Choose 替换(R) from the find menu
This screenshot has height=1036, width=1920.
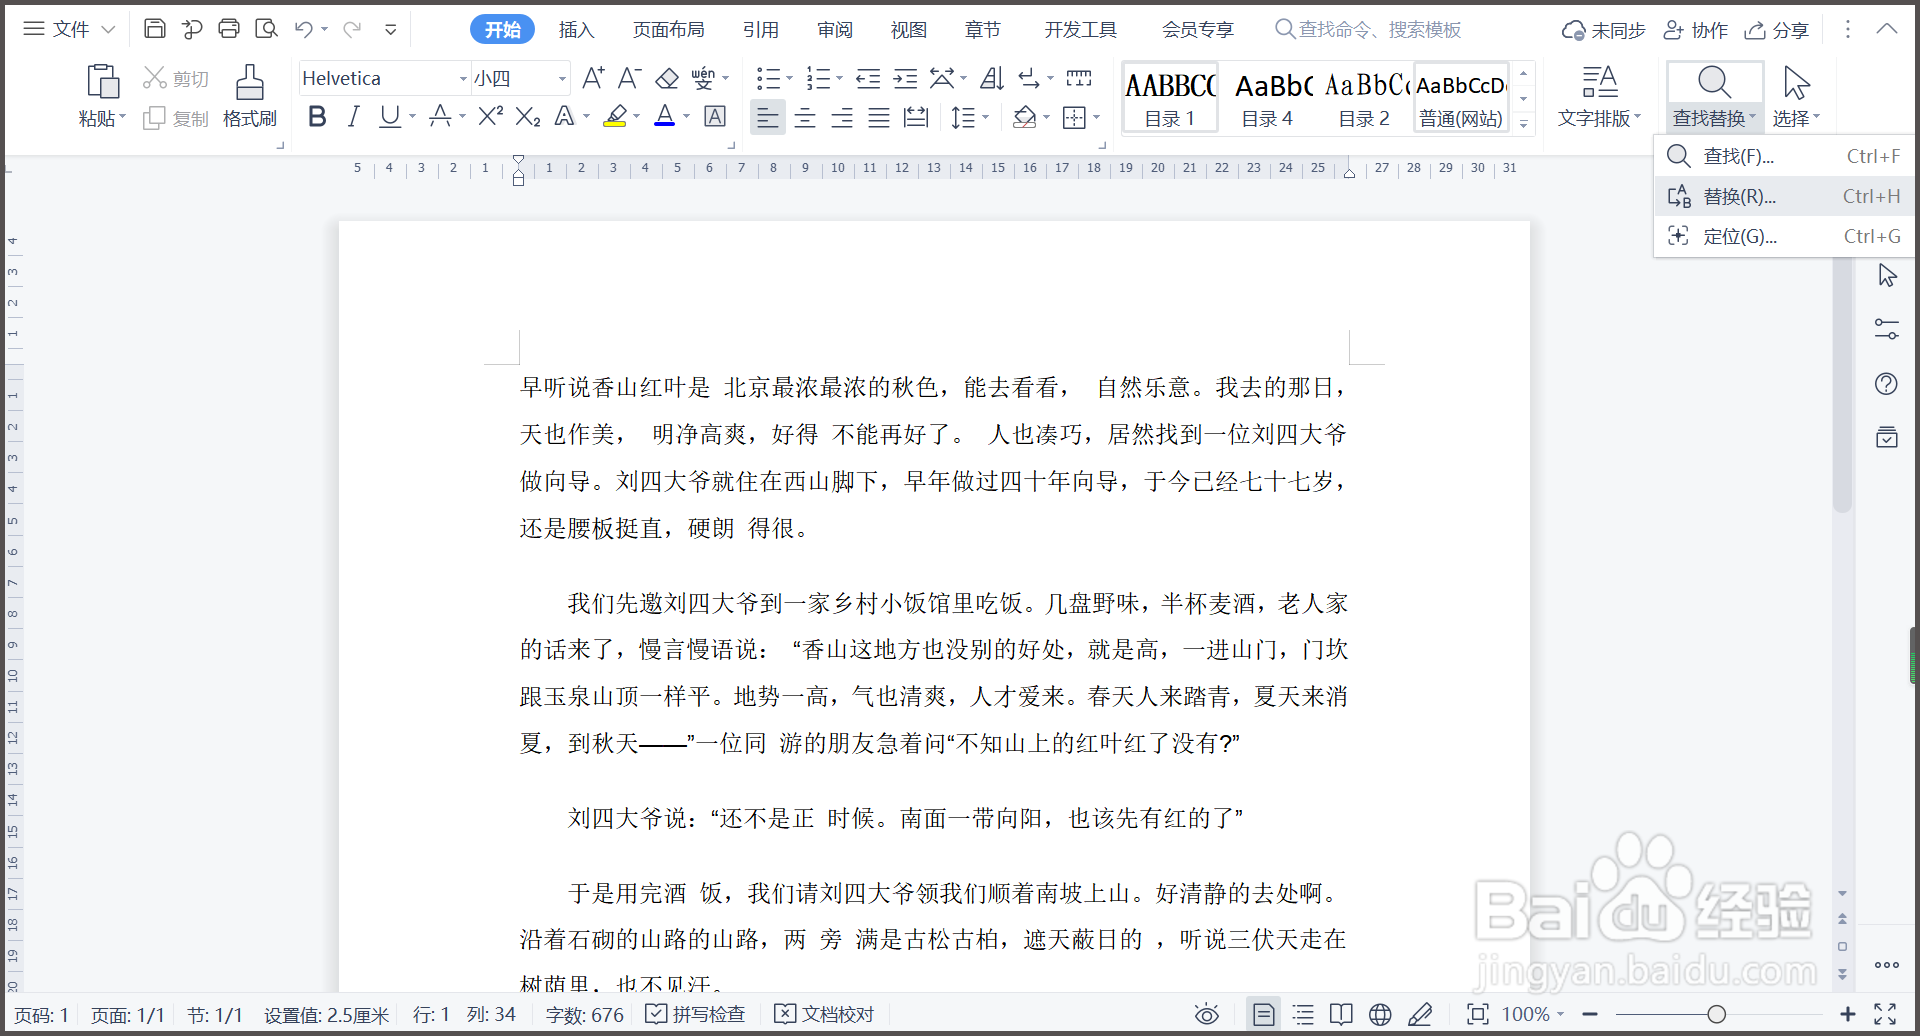(x=1741, y=196)
